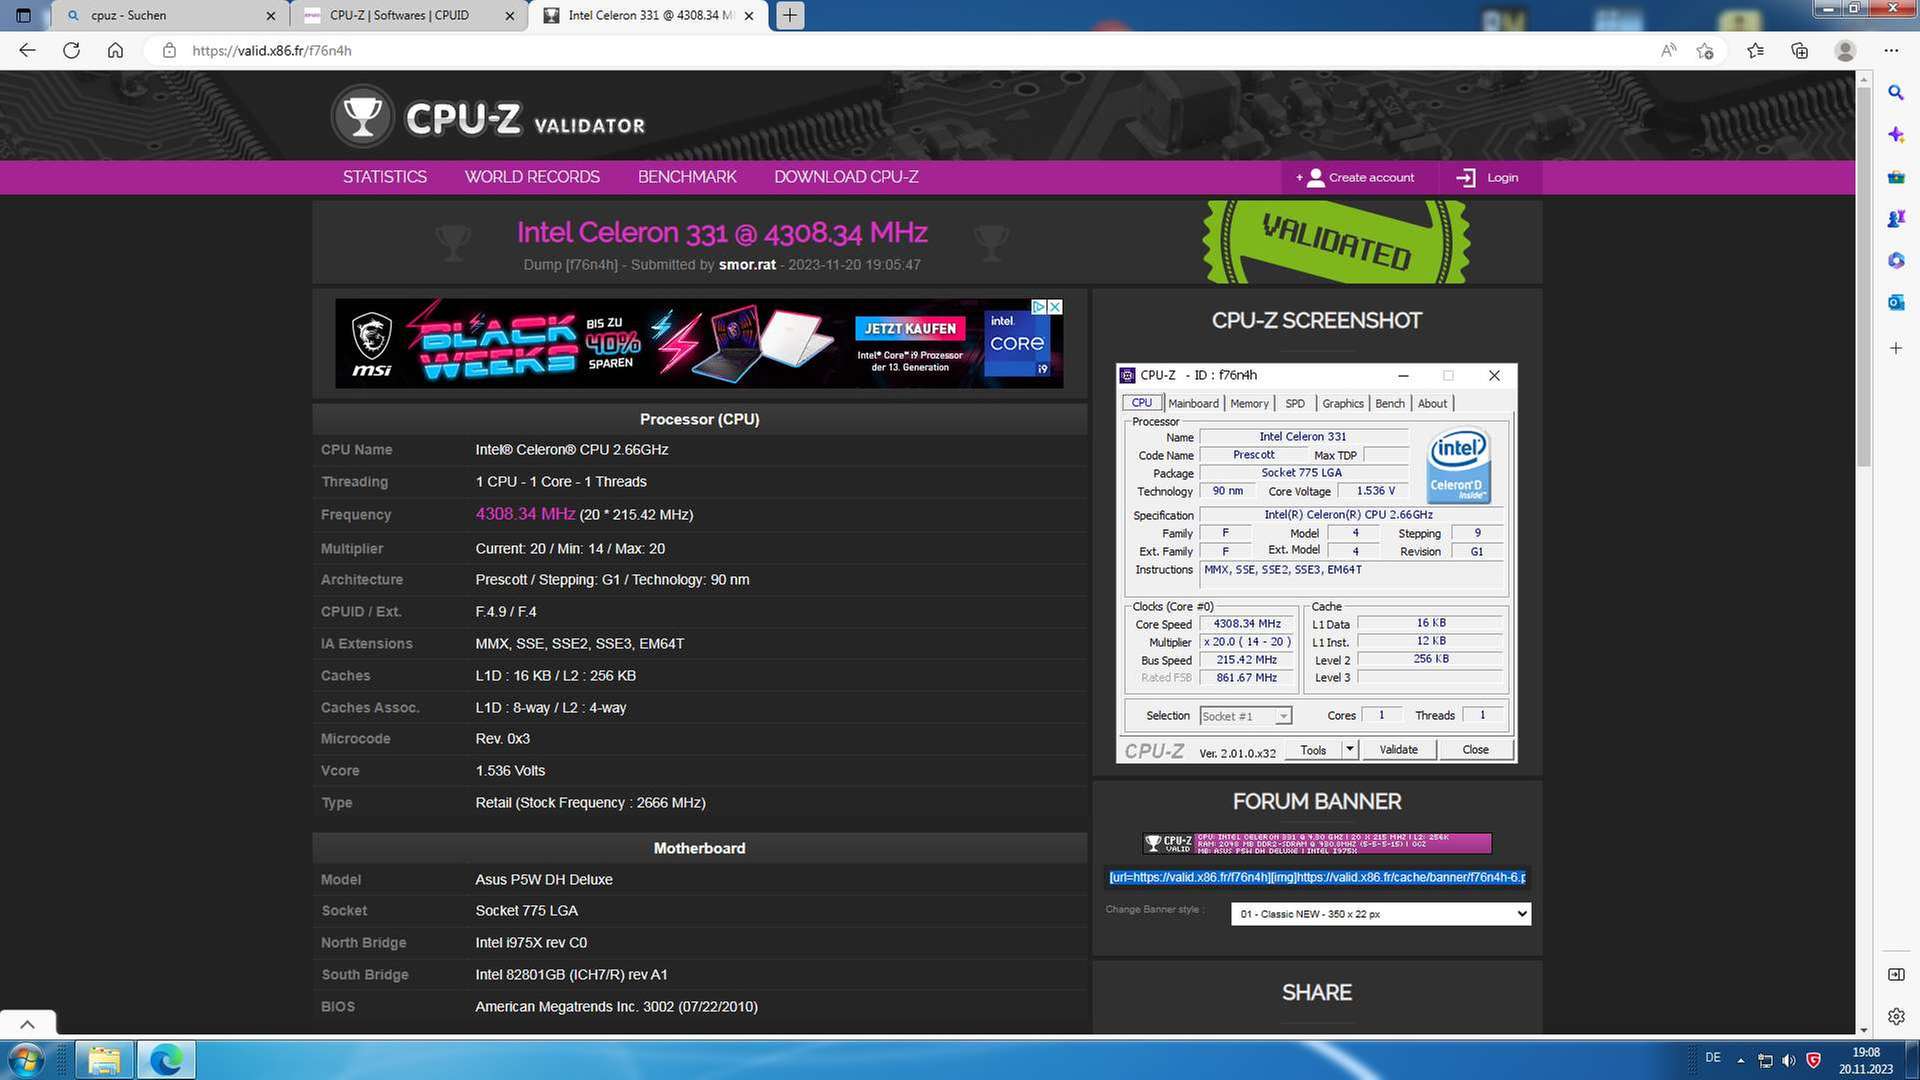Viewport: 1920px width, 1080px height.
Task: Open the Change Banner style dropdown
Action: point(1380,914)
